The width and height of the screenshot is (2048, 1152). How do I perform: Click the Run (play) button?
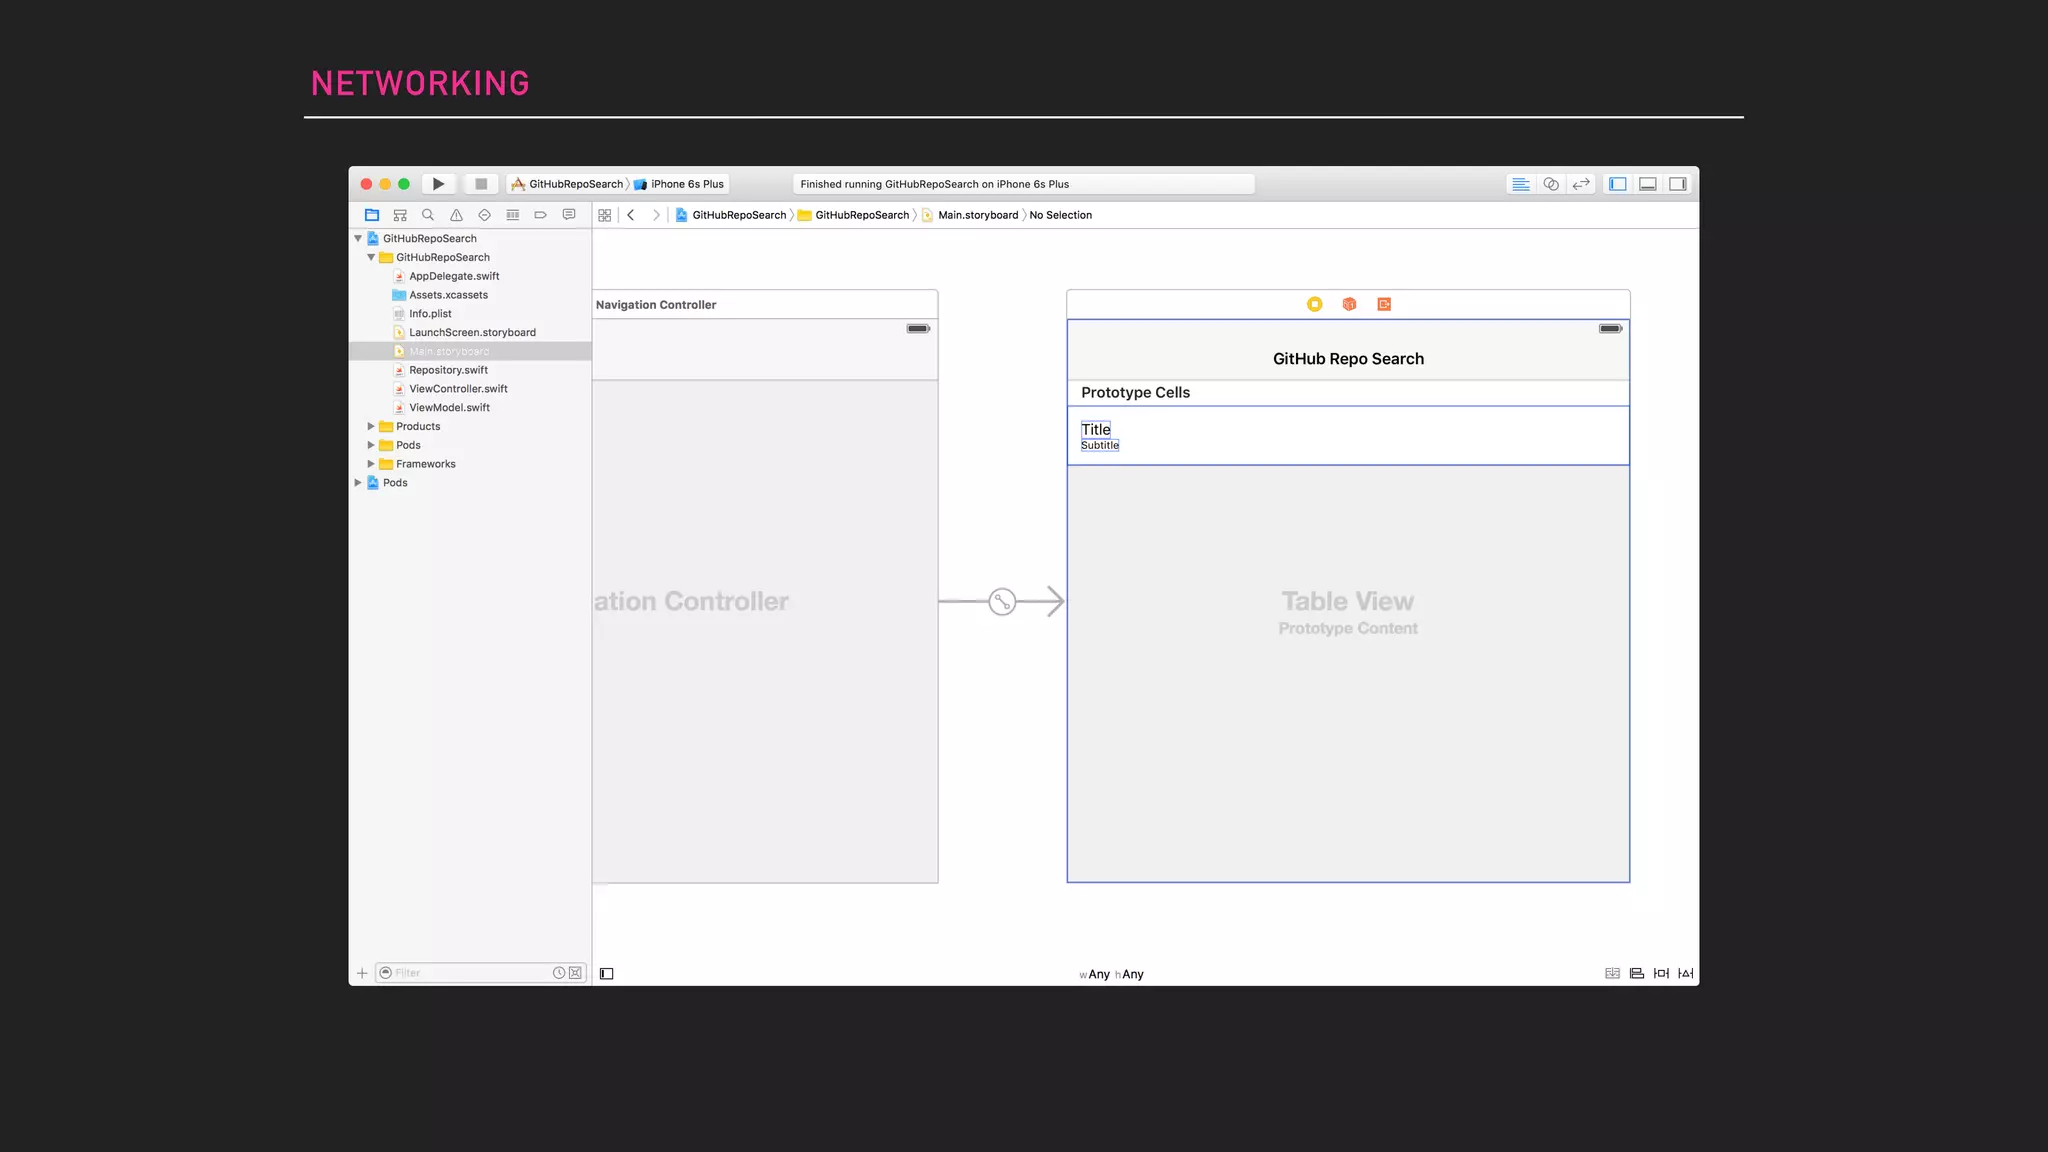(x=438, y=184)
